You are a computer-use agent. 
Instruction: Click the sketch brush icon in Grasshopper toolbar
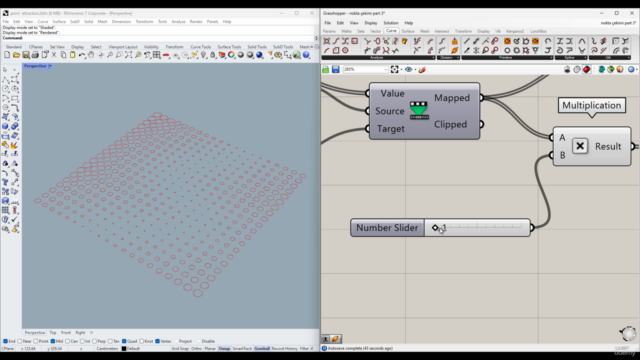pos(422,70)
